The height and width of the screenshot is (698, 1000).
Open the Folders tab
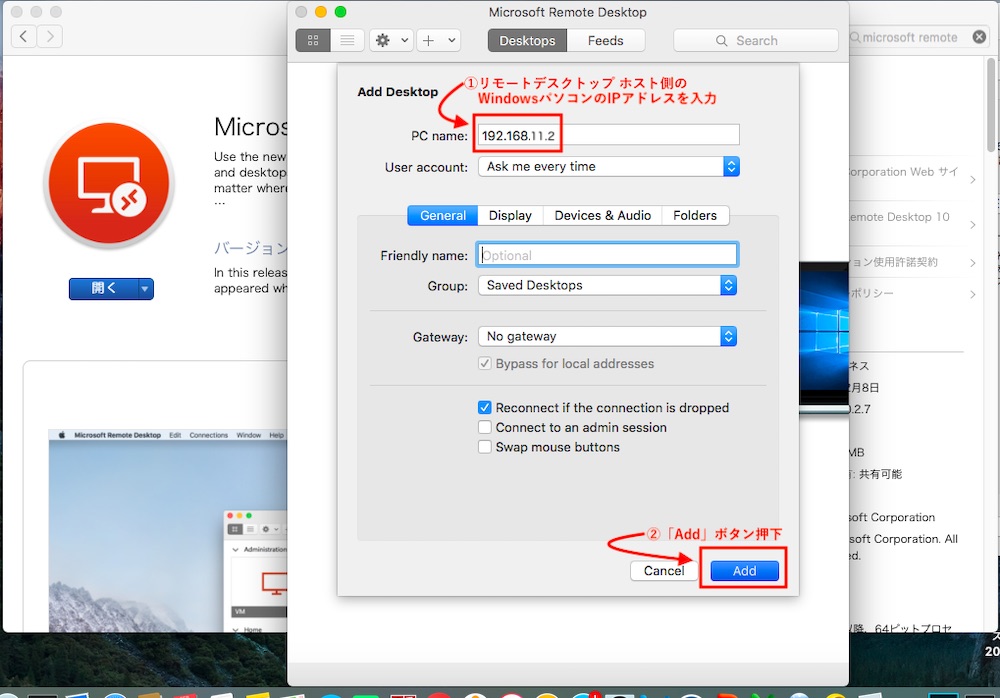coord(695,216)
